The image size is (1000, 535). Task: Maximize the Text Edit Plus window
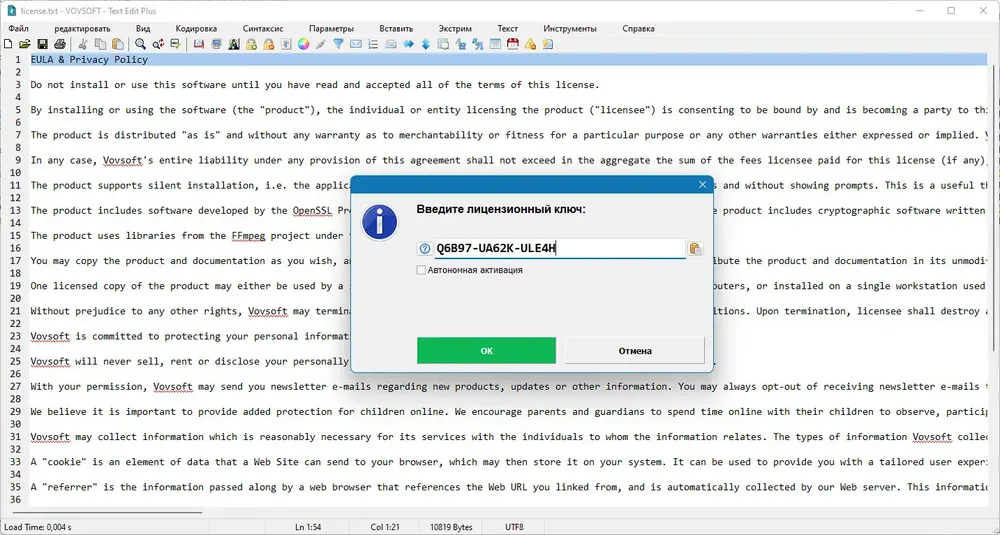951,10
